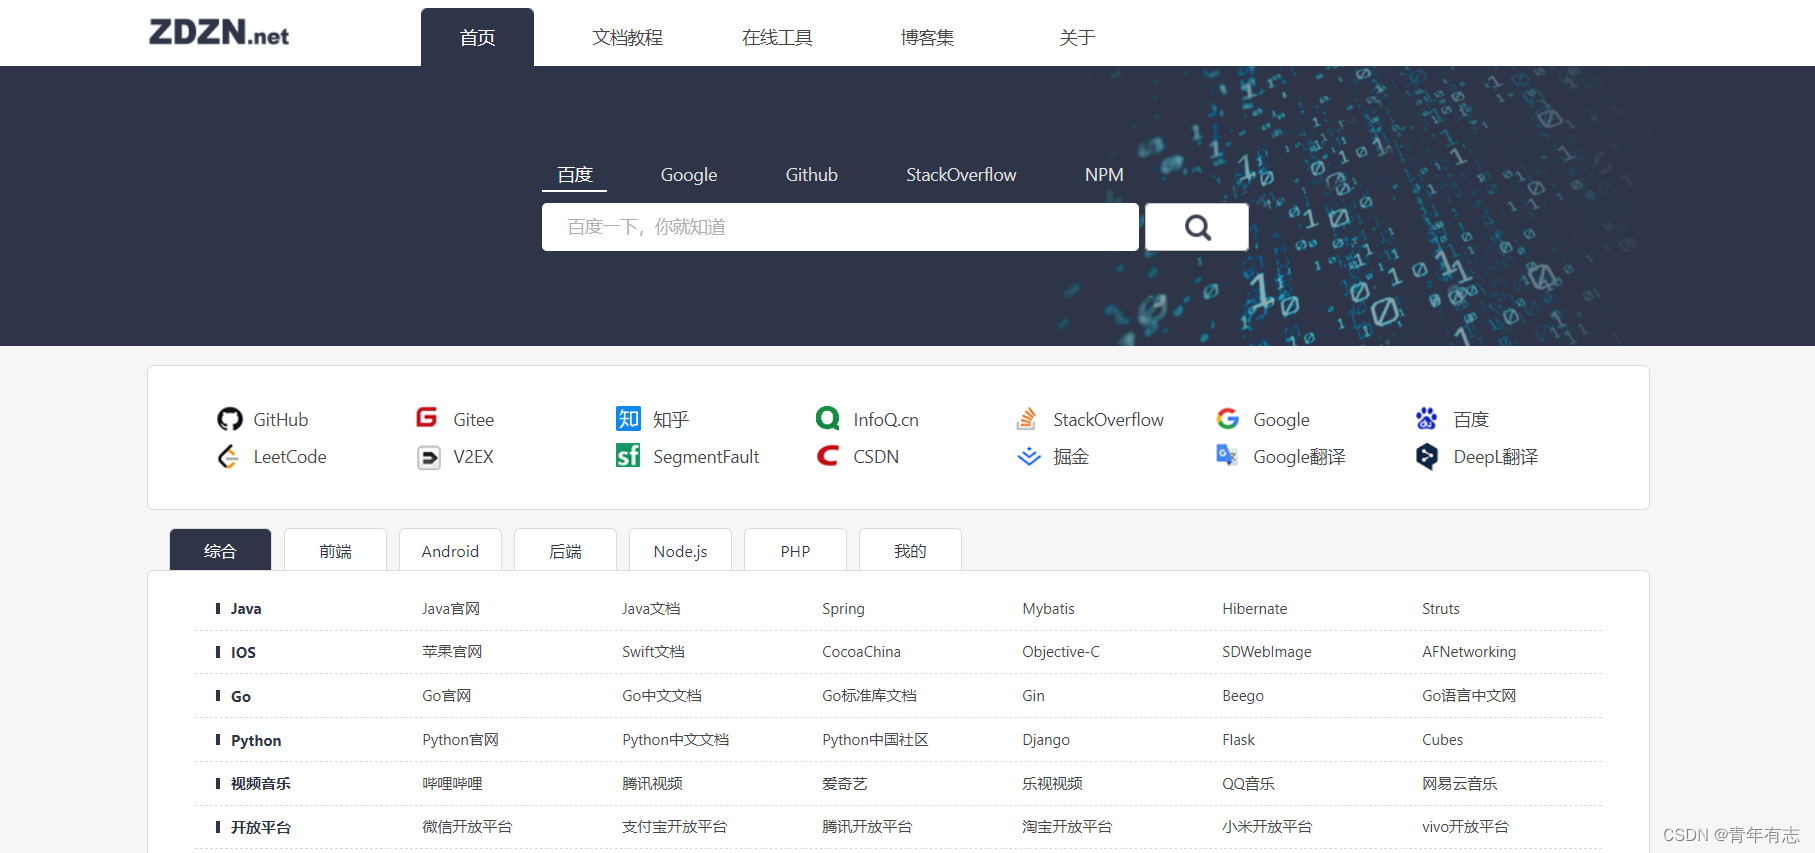Click the Zhihu 知 icon

click(x=628, y=419)
